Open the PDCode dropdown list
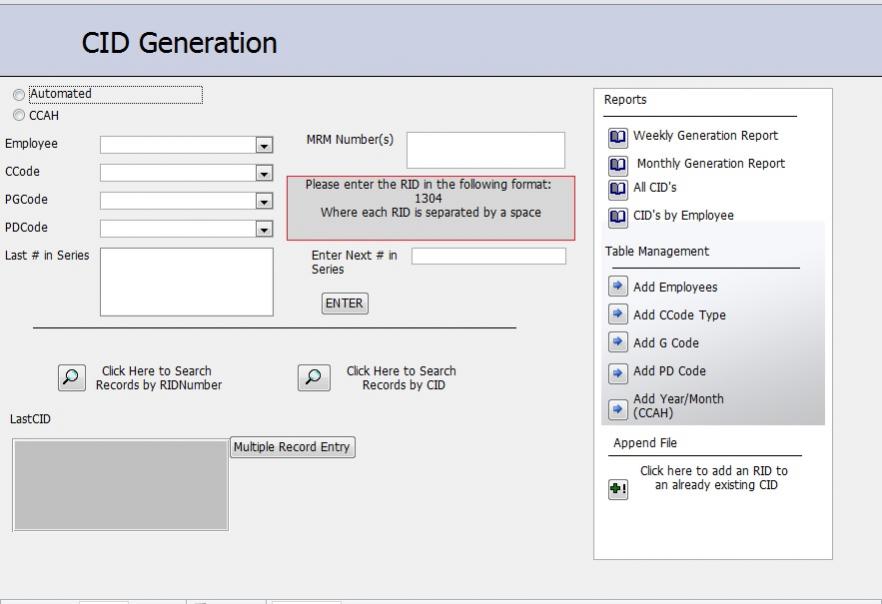The image size is (882, 604). 264,229
